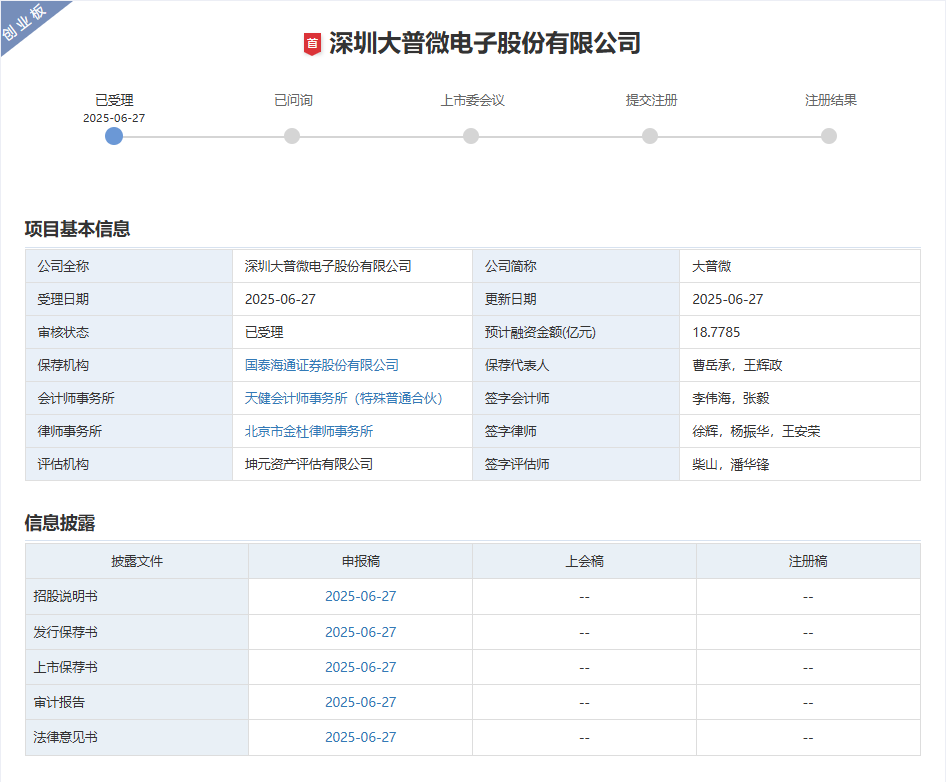Click the 项目基本信息 section heading
Viewport: 946px width, 782px height.
click(x=77, y=229)
